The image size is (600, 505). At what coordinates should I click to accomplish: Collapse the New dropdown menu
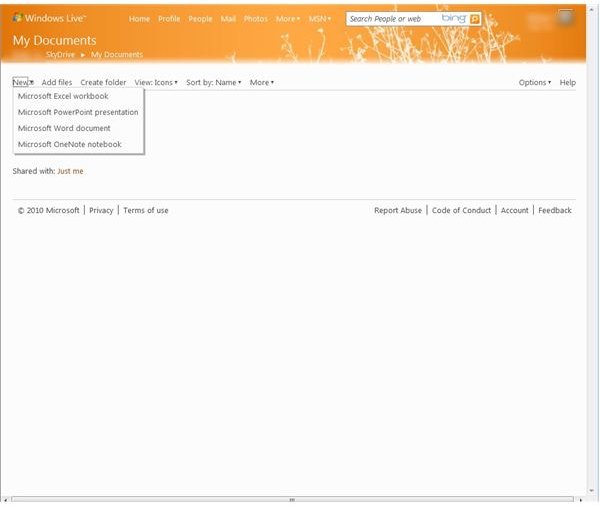tap(23, 82)
